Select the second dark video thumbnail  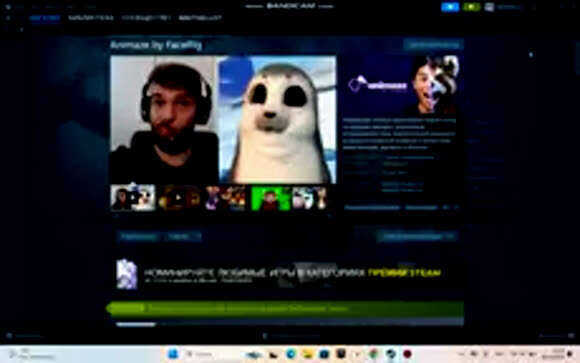click(x=179, y=198)
